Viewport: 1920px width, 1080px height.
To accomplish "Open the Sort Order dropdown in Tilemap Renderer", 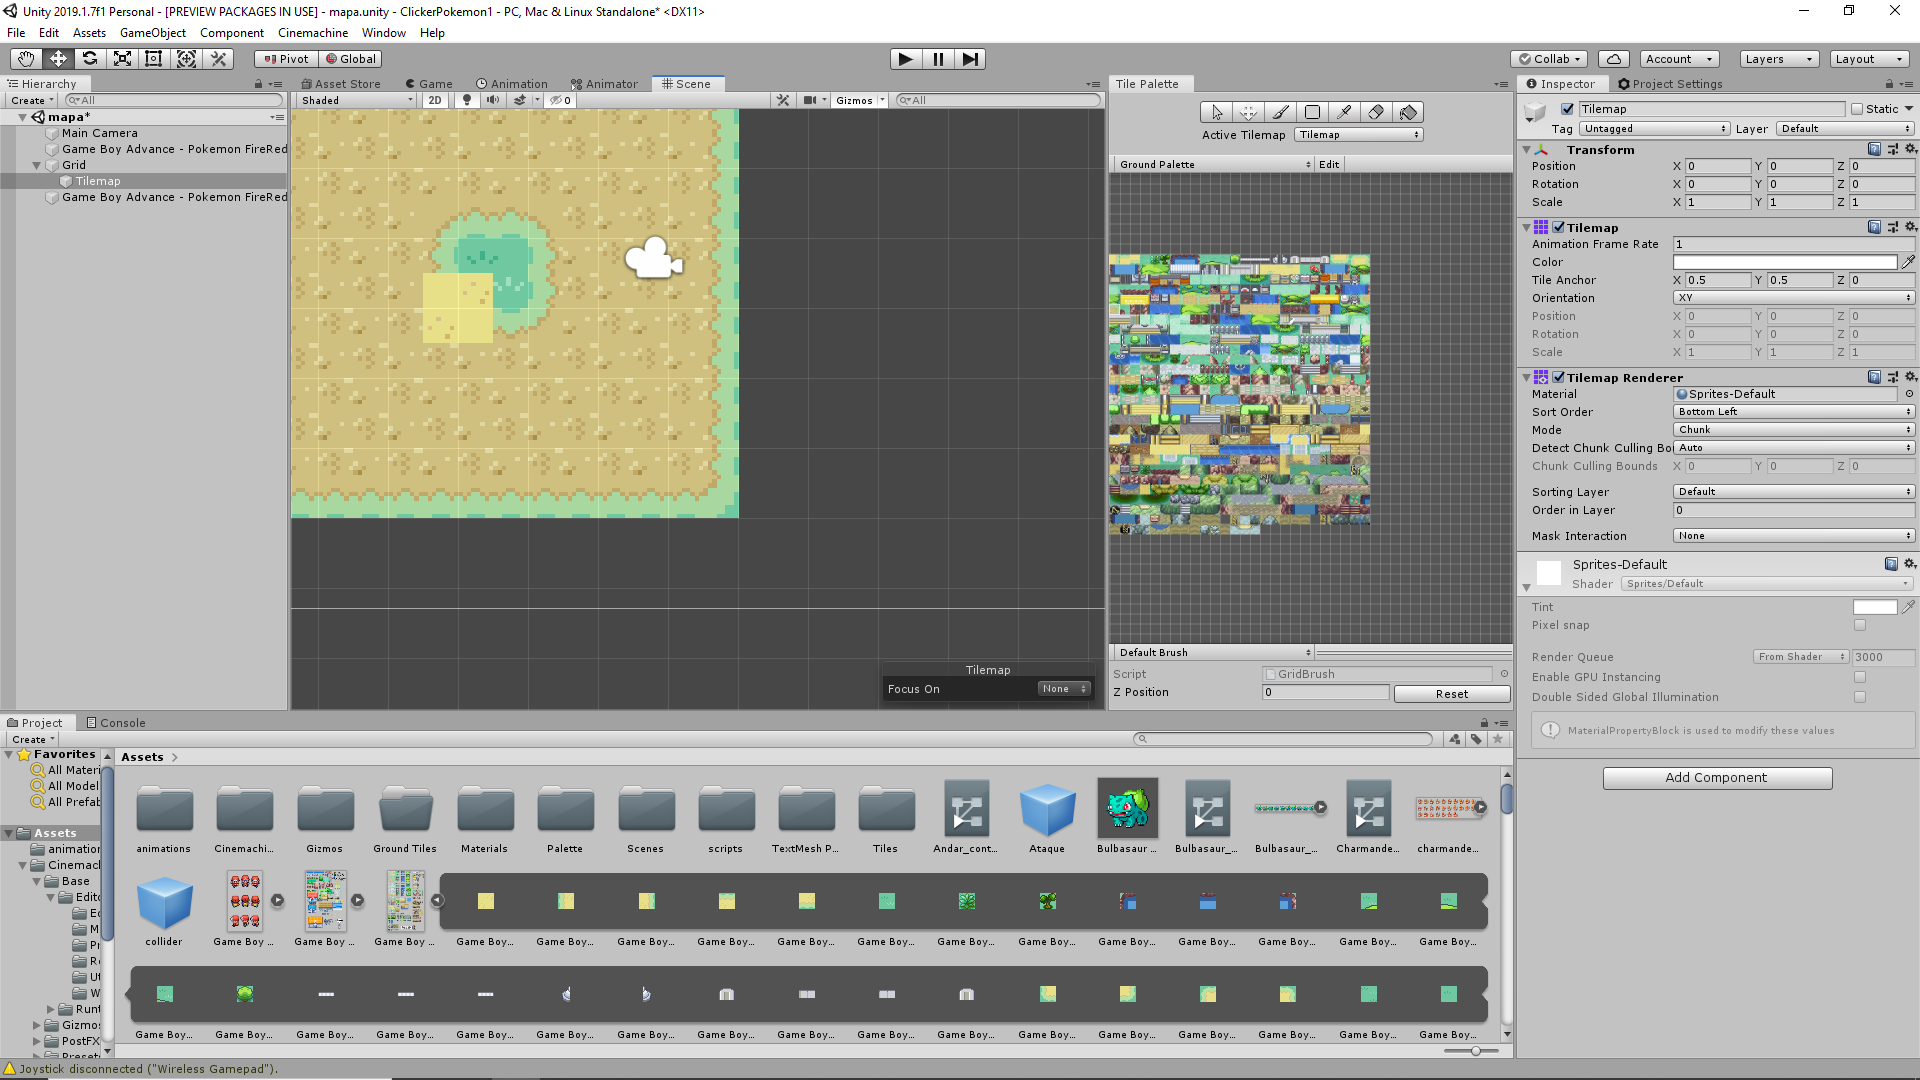I will pos(1793,411).
